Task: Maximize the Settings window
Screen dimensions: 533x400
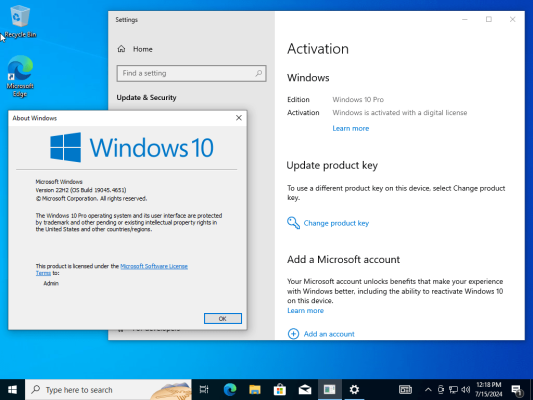Action: 488,19
